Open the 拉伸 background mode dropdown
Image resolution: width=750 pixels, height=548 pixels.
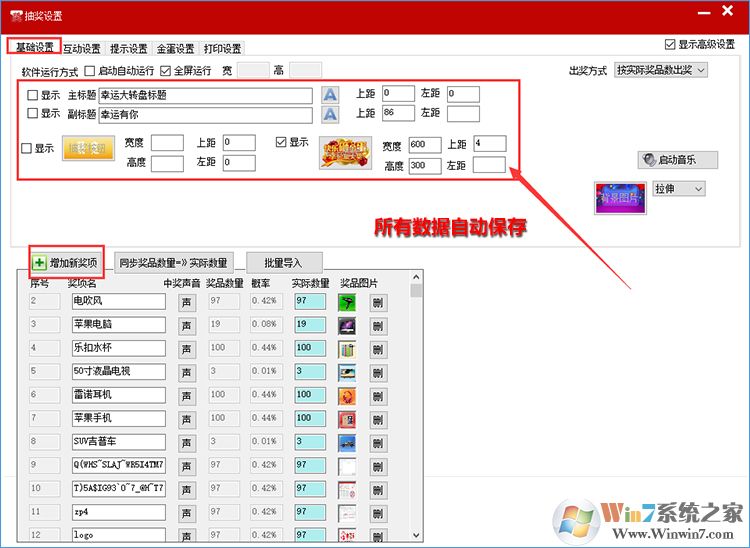(x=679, y=188)
